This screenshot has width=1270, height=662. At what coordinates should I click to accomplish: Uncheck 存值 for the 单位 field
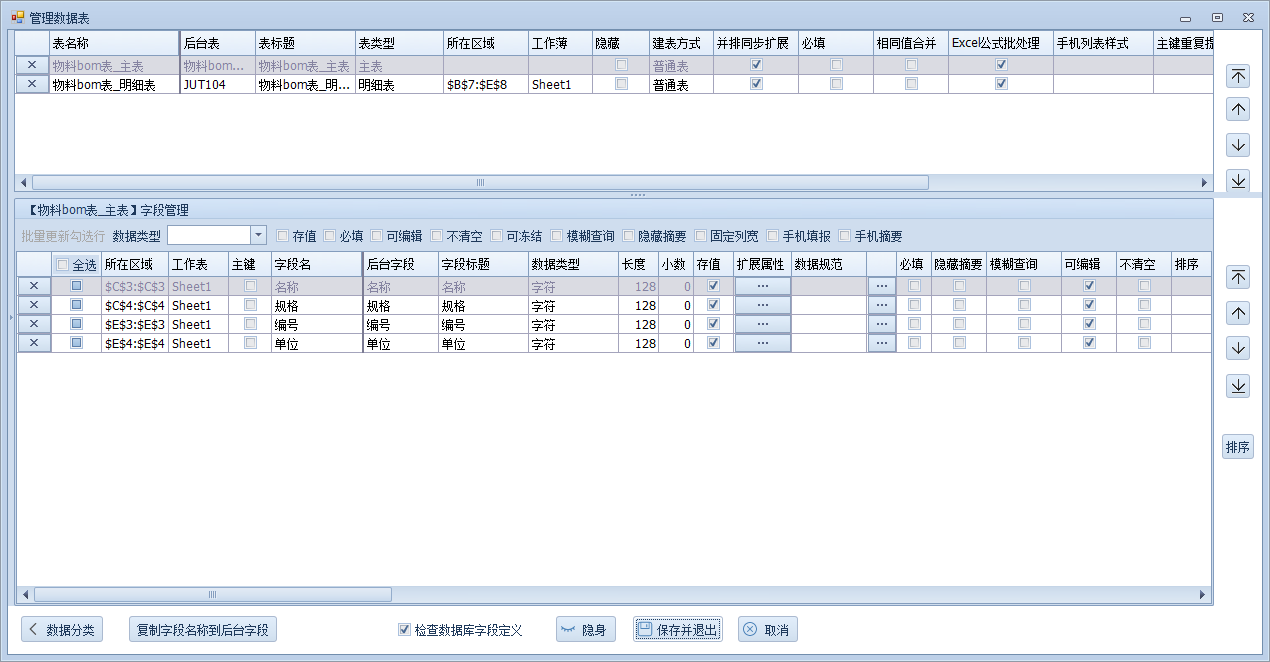pyautogui.click(x=713, y=343)
